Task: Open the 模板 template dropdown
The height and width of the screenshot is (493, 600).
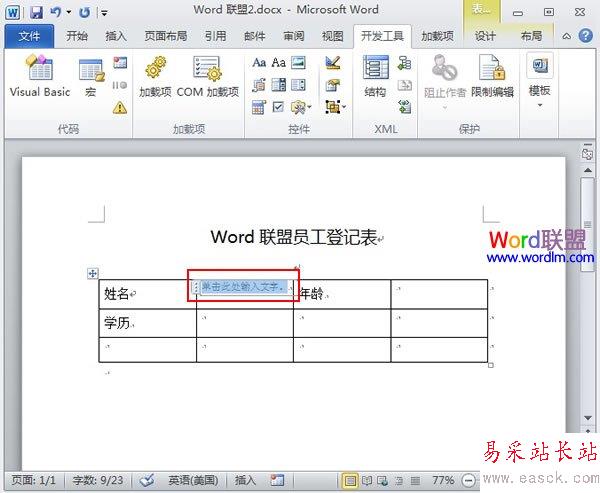Action: (540, 81)
